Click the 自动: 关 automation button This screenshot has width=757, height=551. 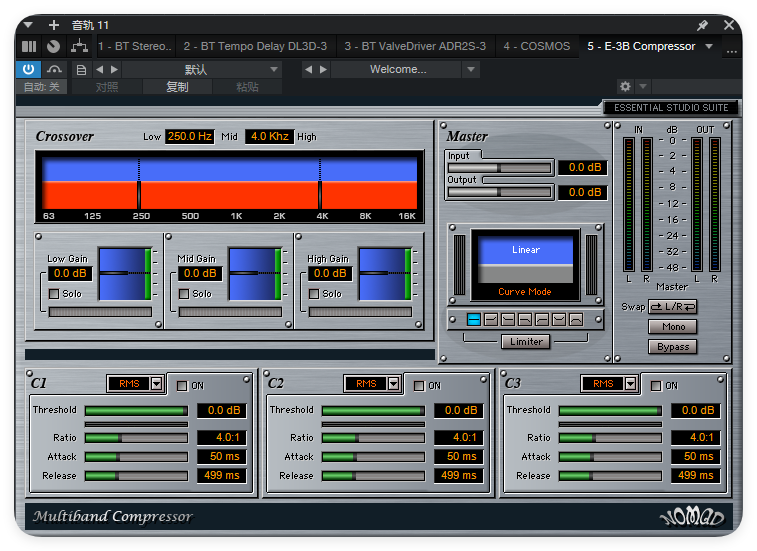pyautogui.click(x=42, y=87)
